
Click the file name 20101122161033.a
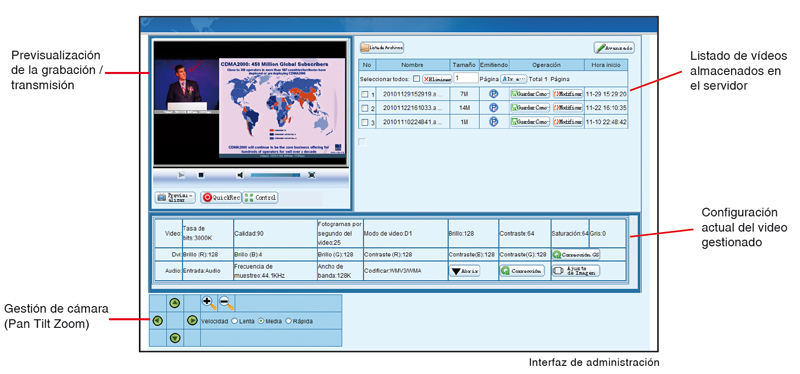(x=412, y=108)
